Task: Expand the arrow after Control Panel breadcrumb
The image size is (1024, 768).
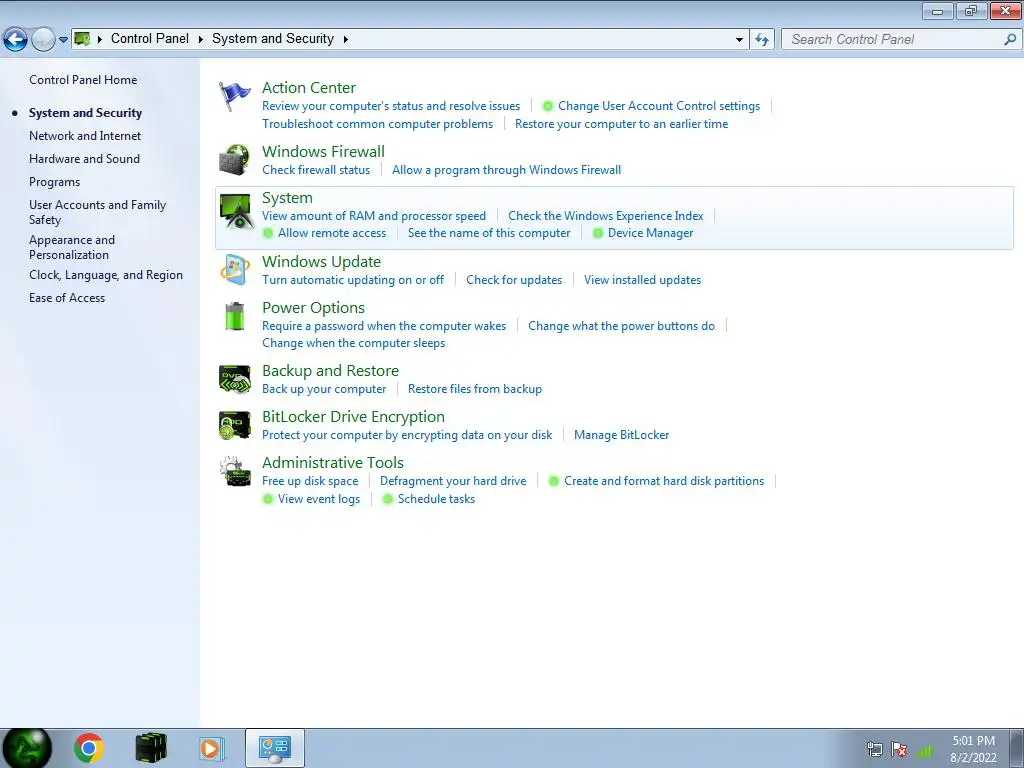Action: [x=200, y=39]
